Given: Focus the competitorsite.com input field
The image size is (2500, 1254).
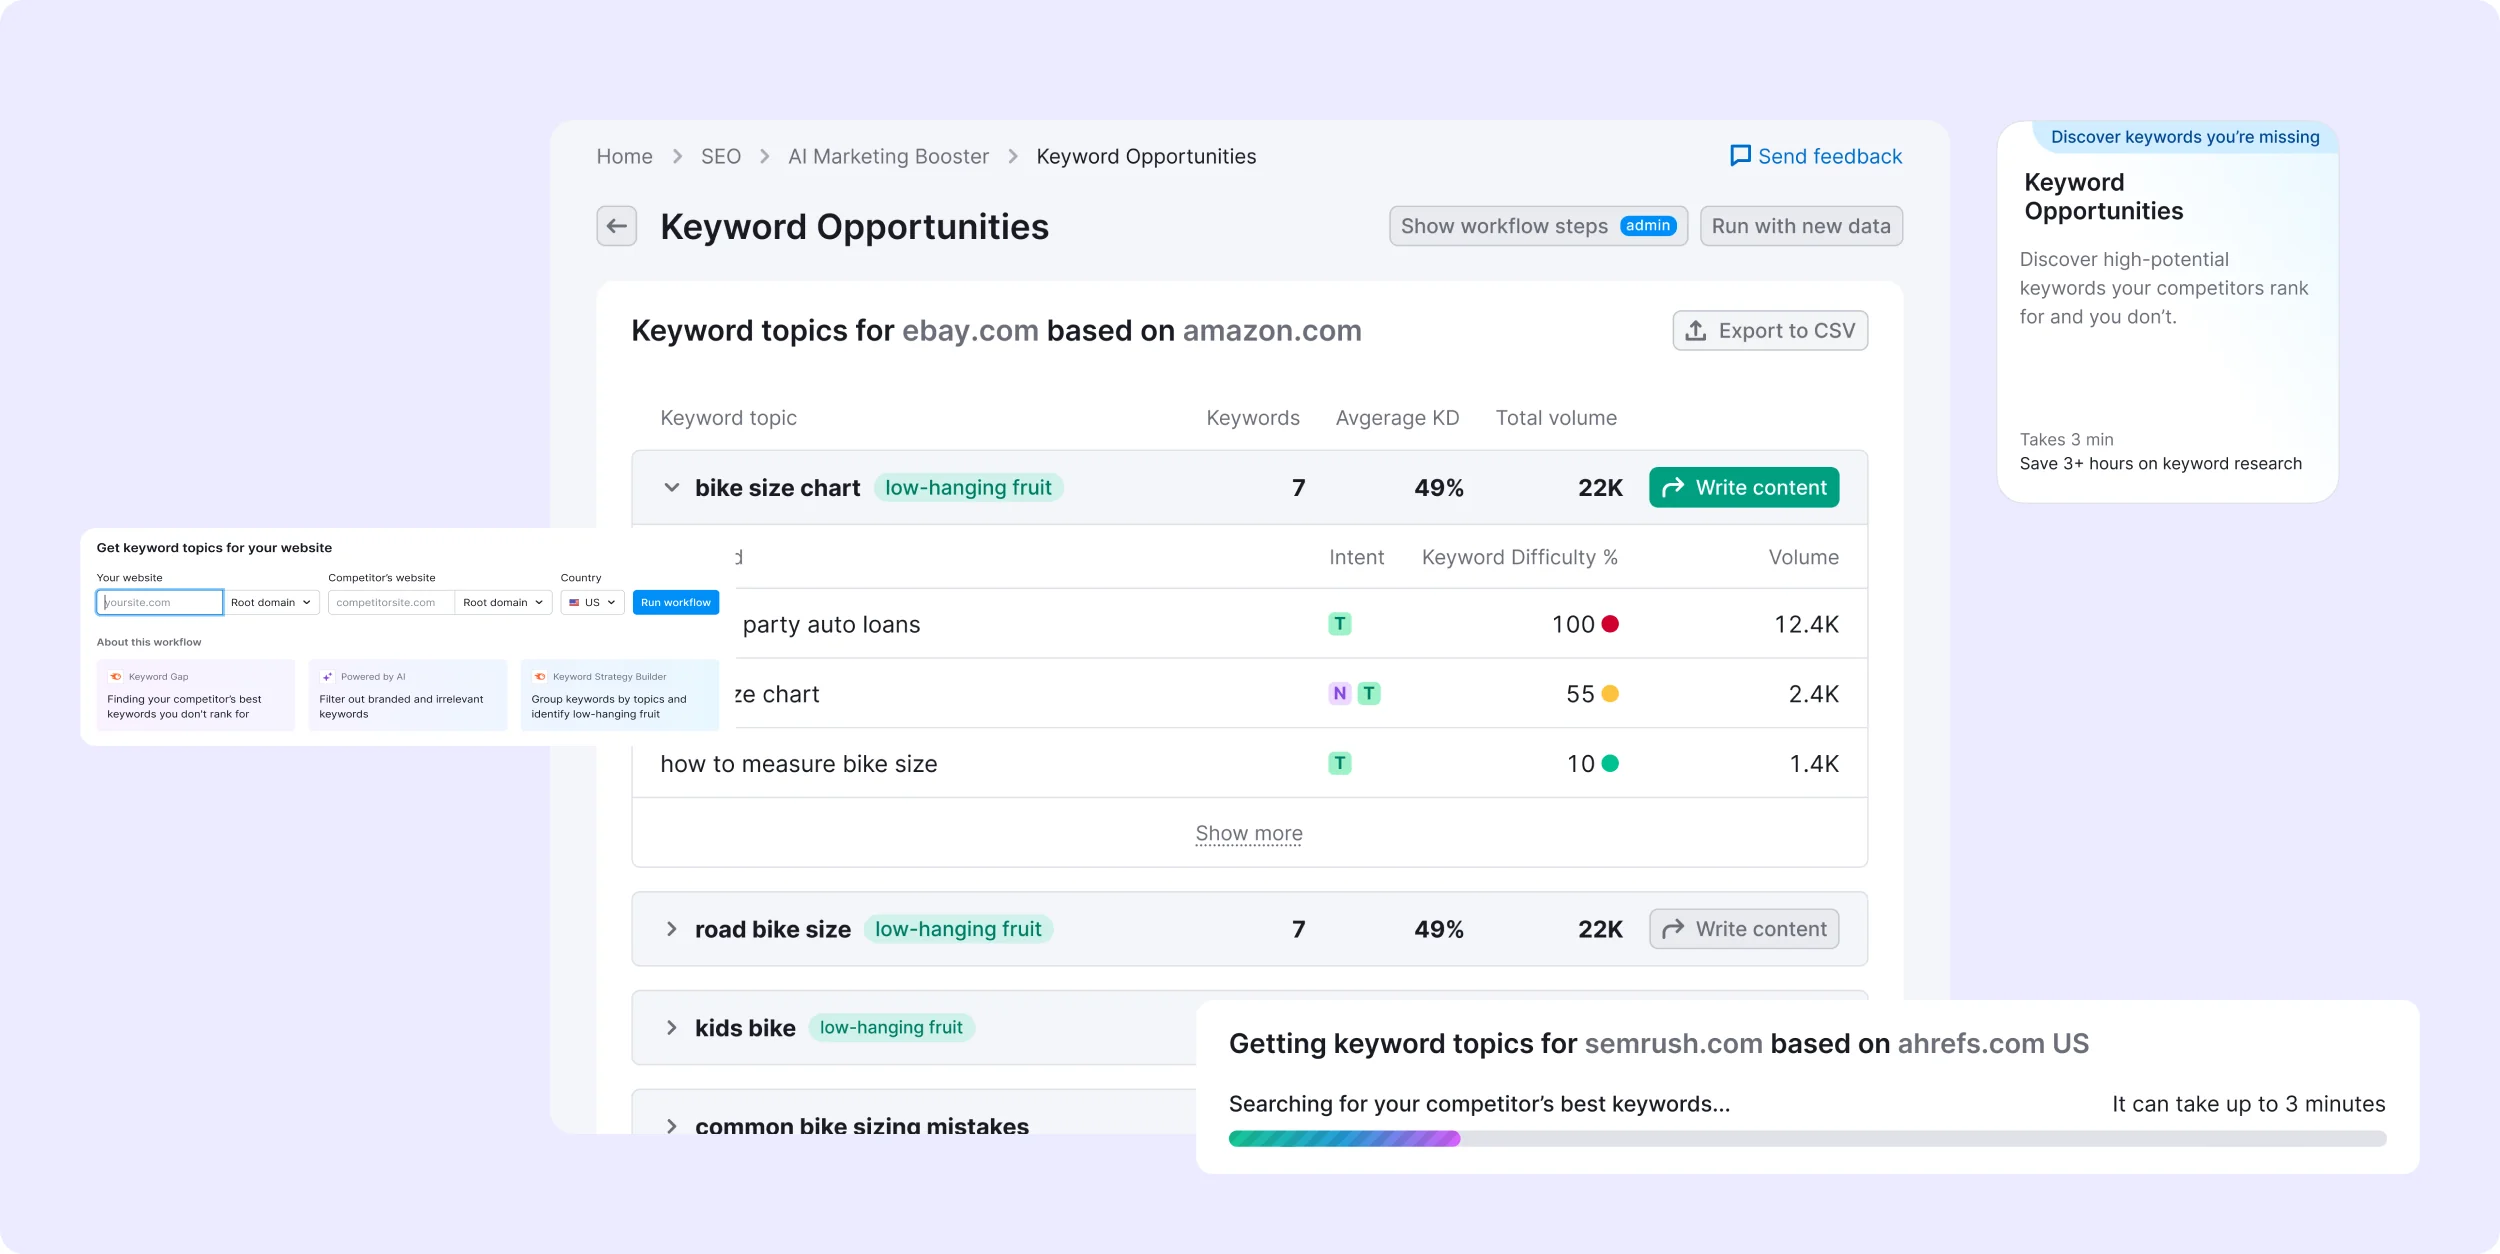Looking at the screenshot, I should pyautogui.click(x=391, y=602).
